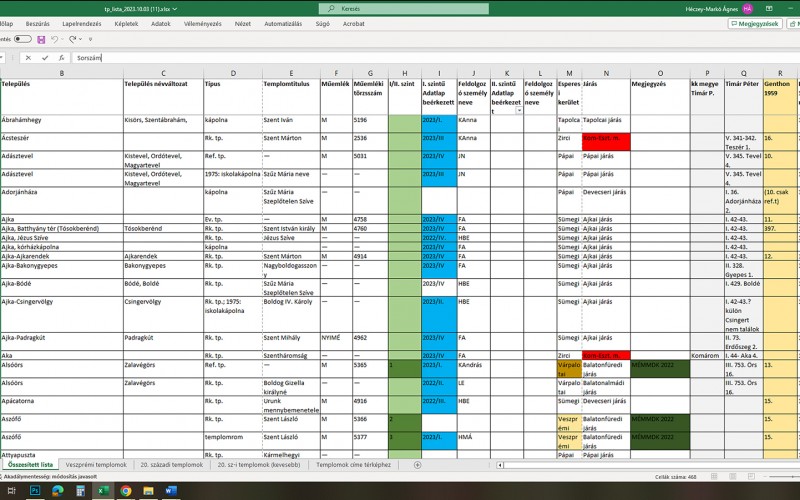The image size is (800, 500).
Task: Click the Megjegyzések button
Action: (x=755, y=24)
